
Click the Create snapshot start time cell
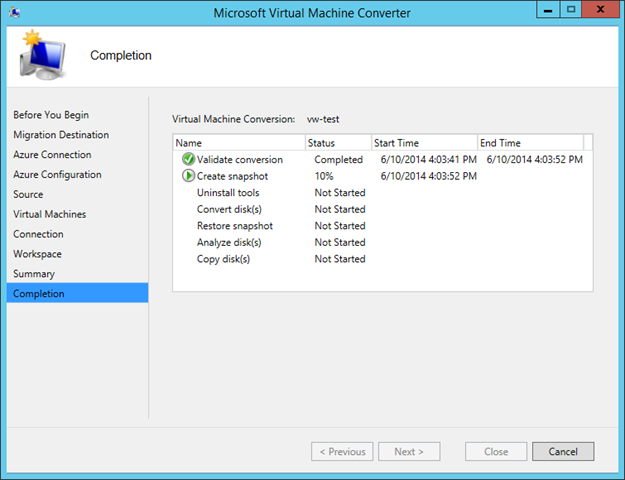[x=428, y=176]
